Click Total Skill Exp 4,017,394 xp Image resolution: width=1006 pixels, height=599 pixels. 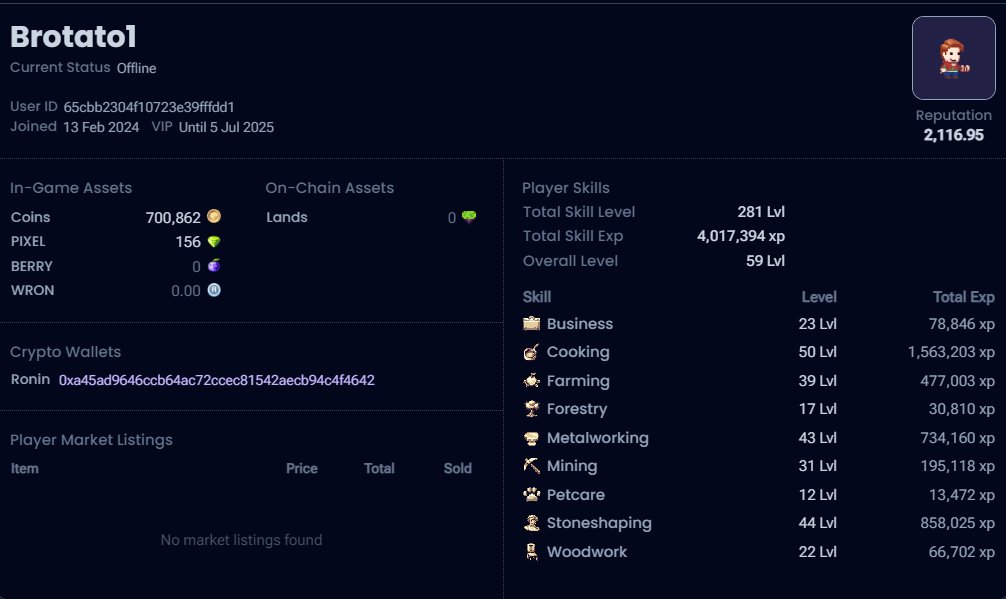[x=741, y=236]
